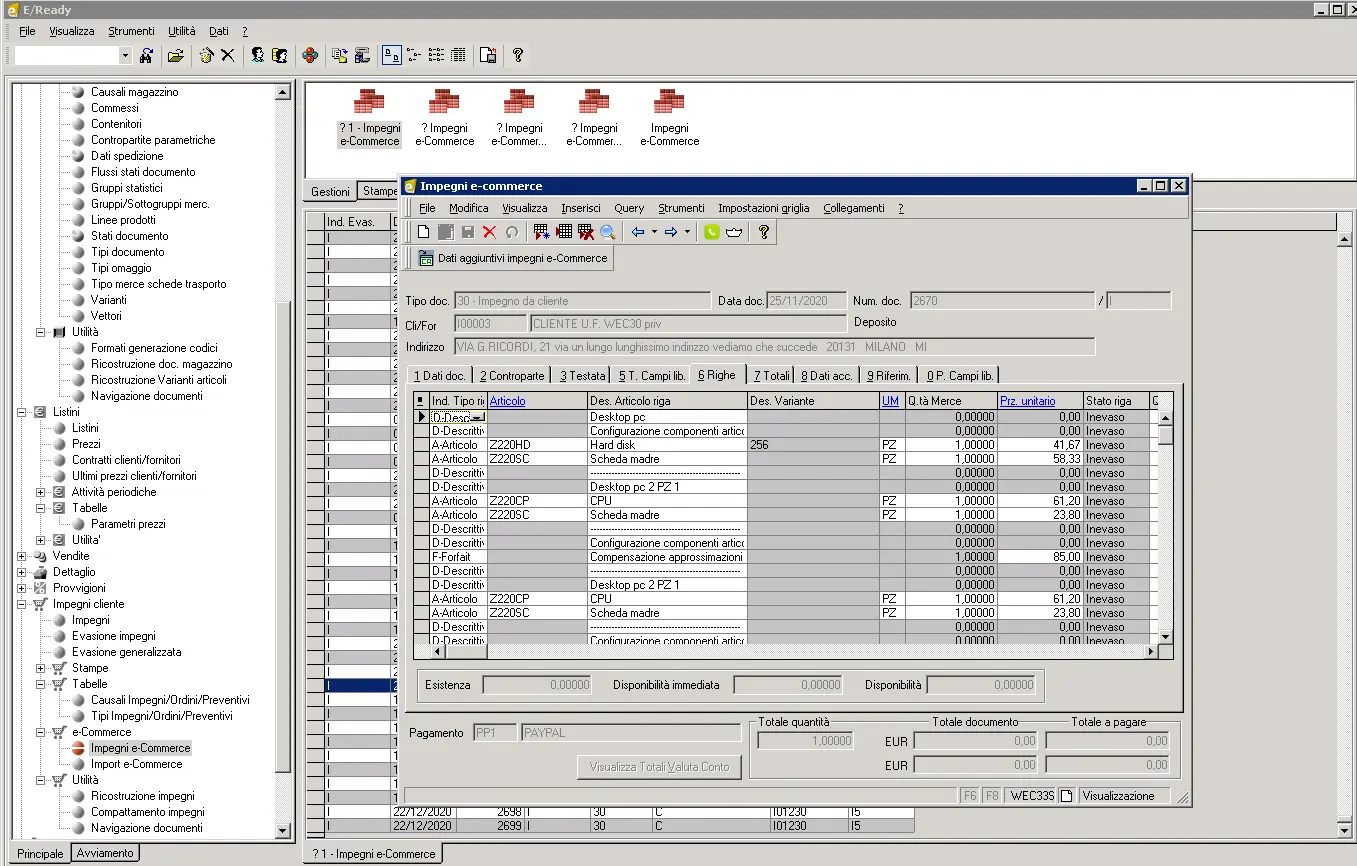Screen dimensions: 1357x866
Task: Click the open folder icon in main toolbar
Action: click(x=176, y=56)
